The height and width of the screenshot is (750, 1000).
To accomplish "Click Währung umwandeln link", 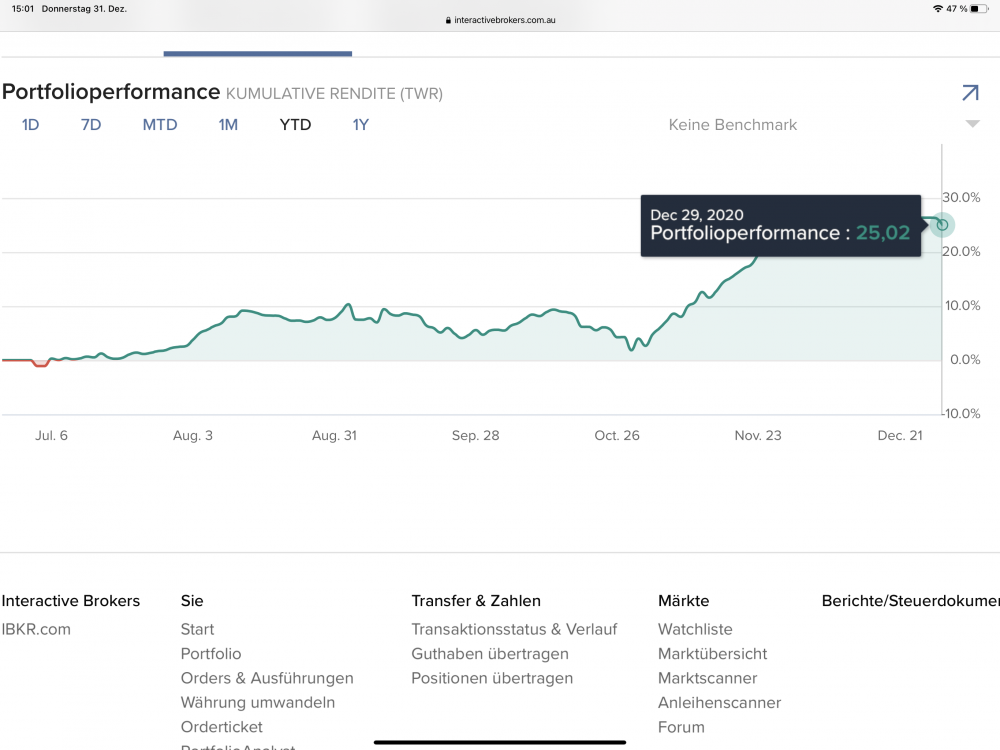I will [258, 702].
